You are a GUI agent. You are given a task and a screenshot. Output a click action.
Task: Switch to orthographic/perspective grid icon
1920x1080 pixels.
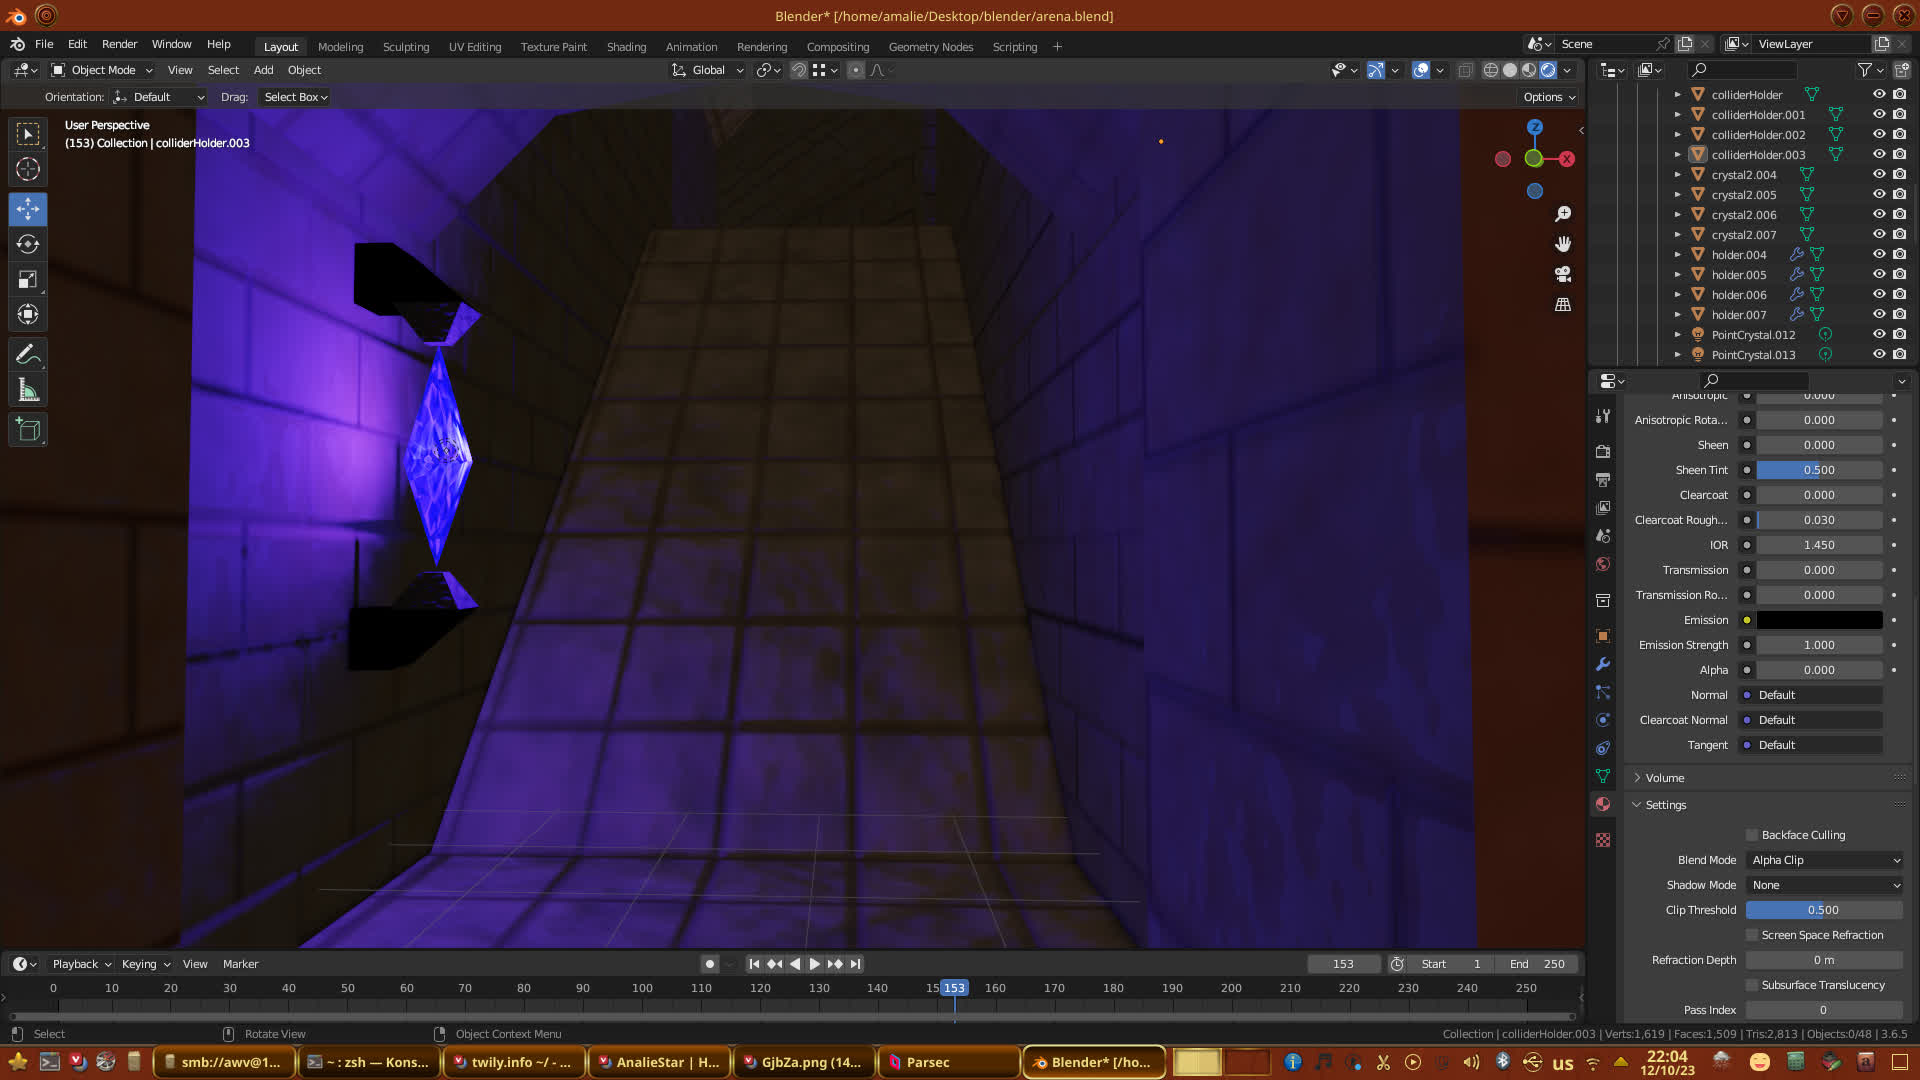tap(1563, 304)
